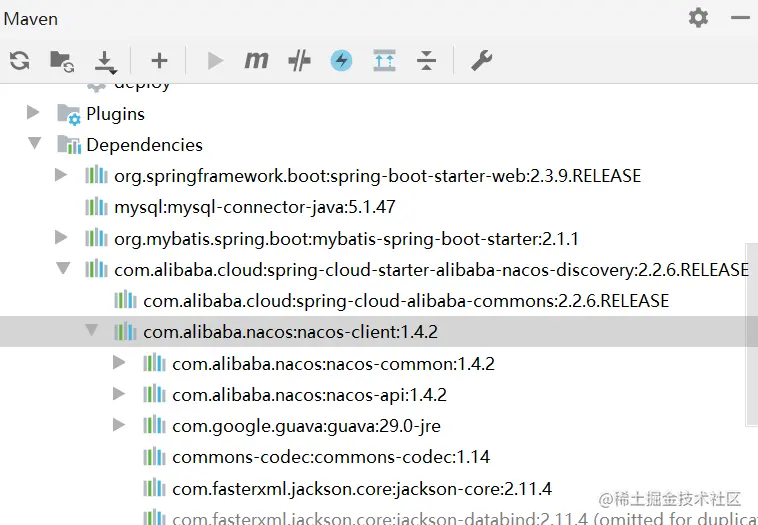
Task: Hide the Maven tool window
Action: (x=740, y=18)
